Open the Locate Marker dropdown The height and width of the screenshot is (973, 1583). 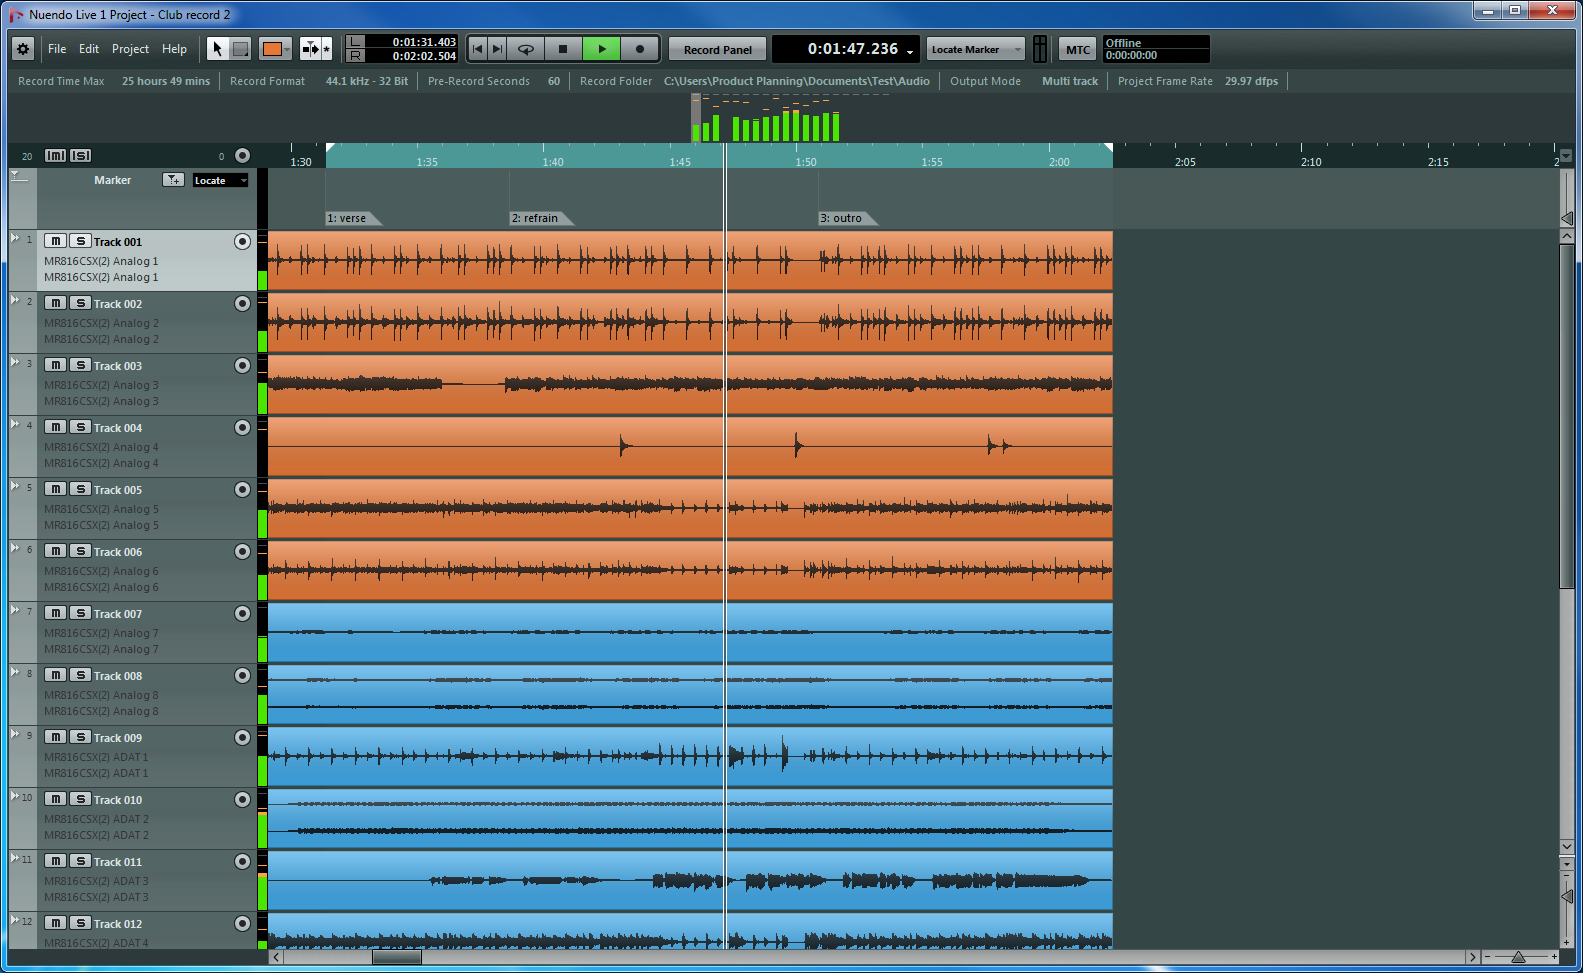point(975,49)
